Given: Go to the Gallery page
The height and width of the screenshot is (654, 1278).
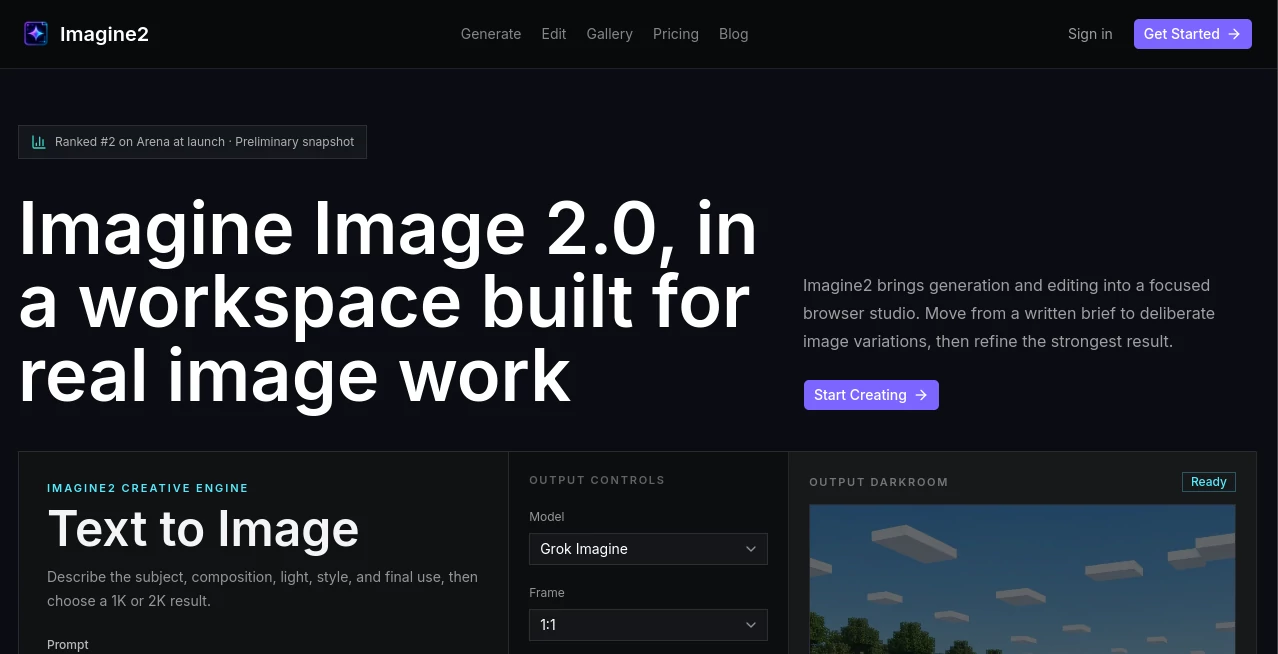Looking at the screenshot, I should tap(610, 34).
